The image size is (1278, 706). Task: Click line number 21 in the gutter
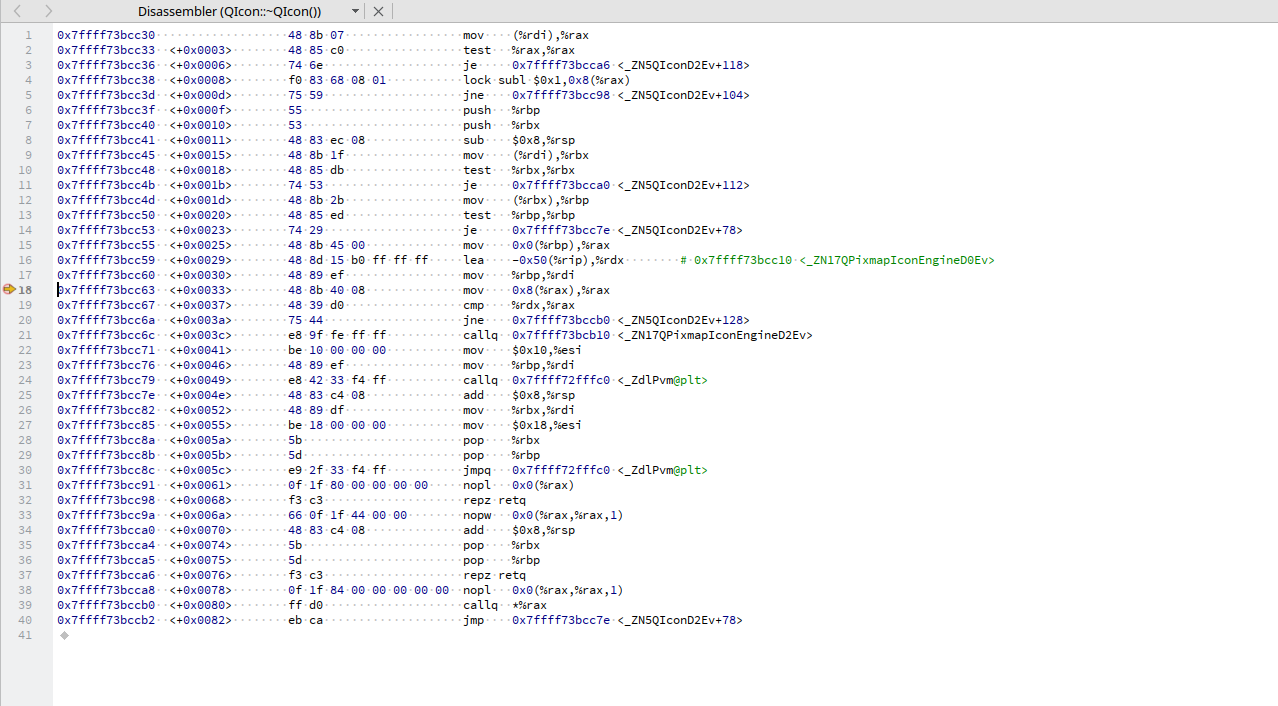26,335
